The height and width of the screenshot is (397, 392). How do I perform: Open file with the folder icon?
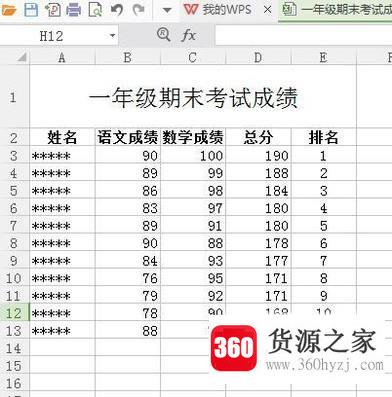[x=8, y=10]
